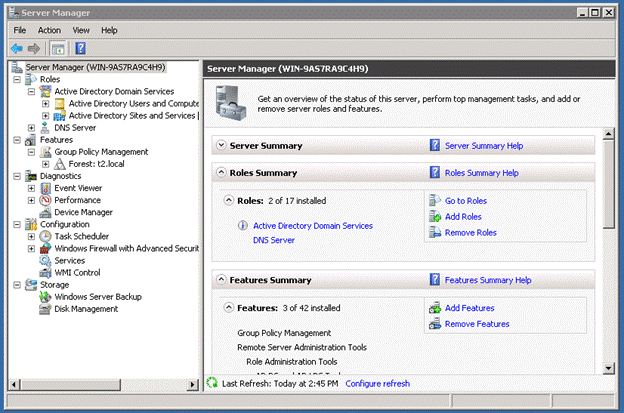
Task: Click the Task Scheduler clock icon
Action: click(x=45, y=236)
